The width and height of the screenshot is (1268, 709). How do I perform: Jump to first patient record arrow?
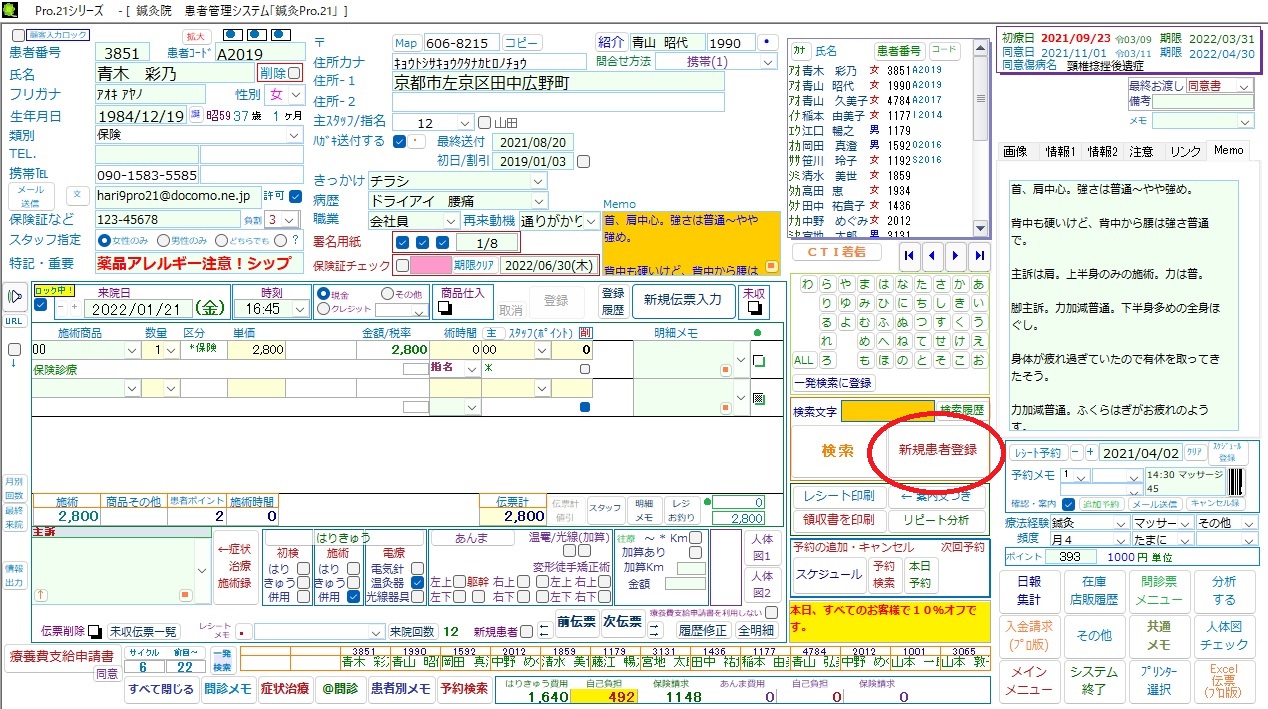pyautogui.click(x=909, y=255)
